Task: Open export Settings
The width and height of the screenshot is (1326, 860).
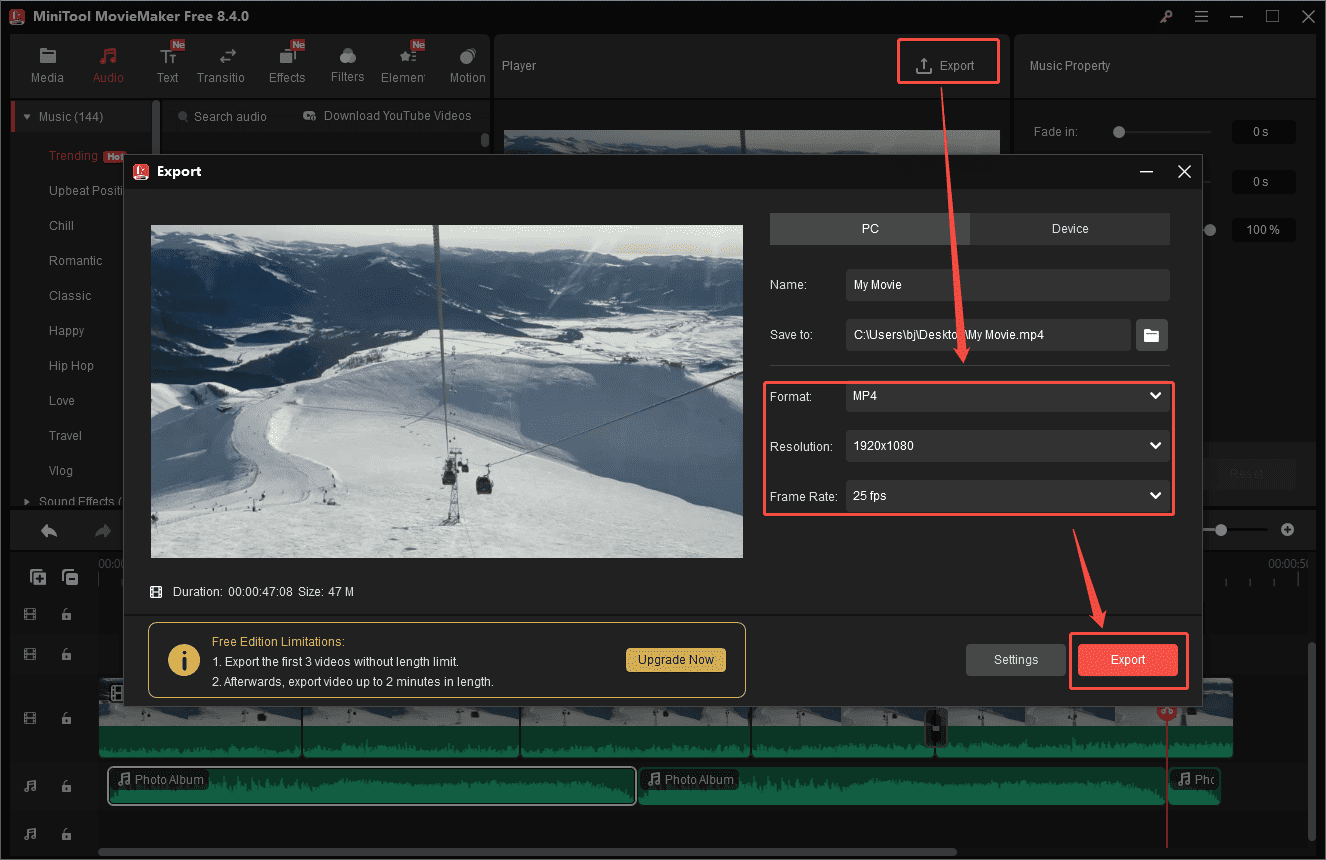Action: point(1016,660)
